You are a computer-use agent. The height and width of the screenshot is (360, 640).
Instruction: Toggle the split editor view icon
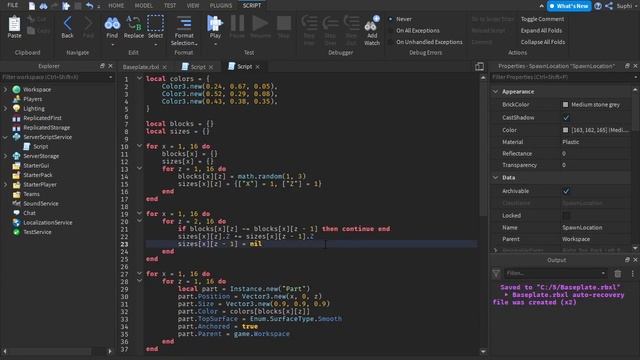click(x=480, y=67)
